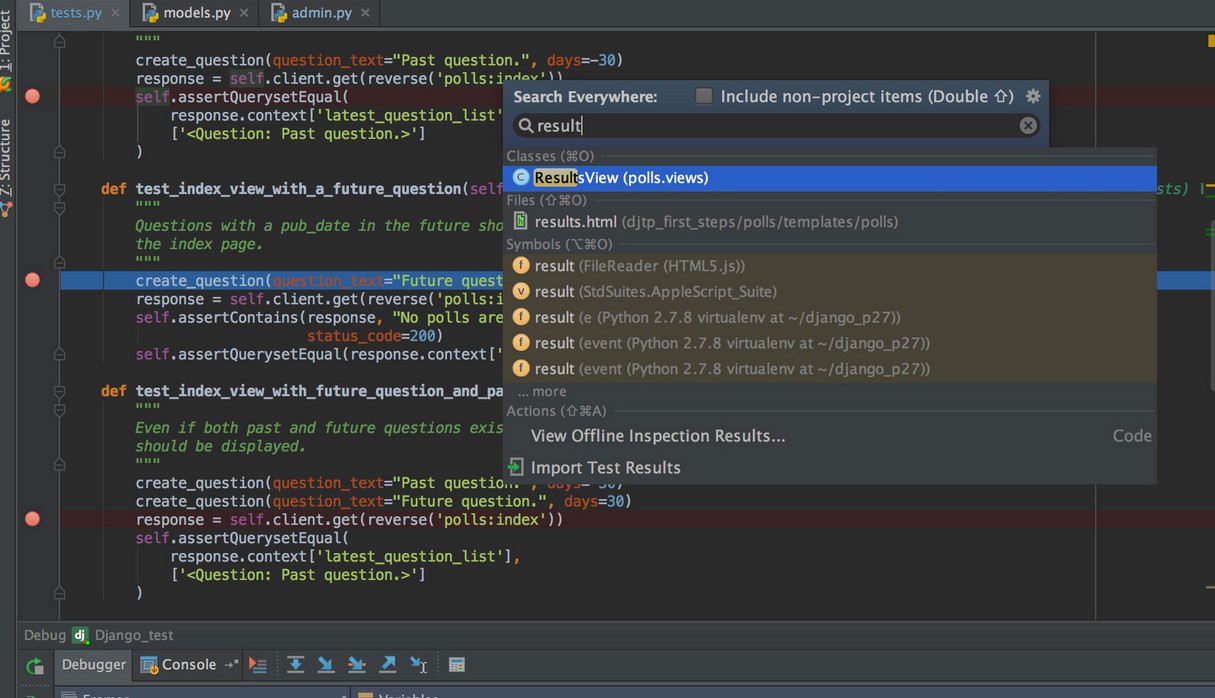The width and height of the screenshot is (1215, 698).
Task: Open the Debugger tab
Action: point(94,664)
